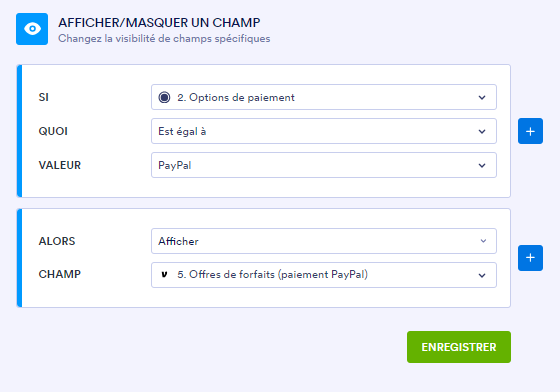Viewport: 560px width, 392px height.
Task: Save the condition with ENREGISTRER
Action: click(x=459, y=347)
